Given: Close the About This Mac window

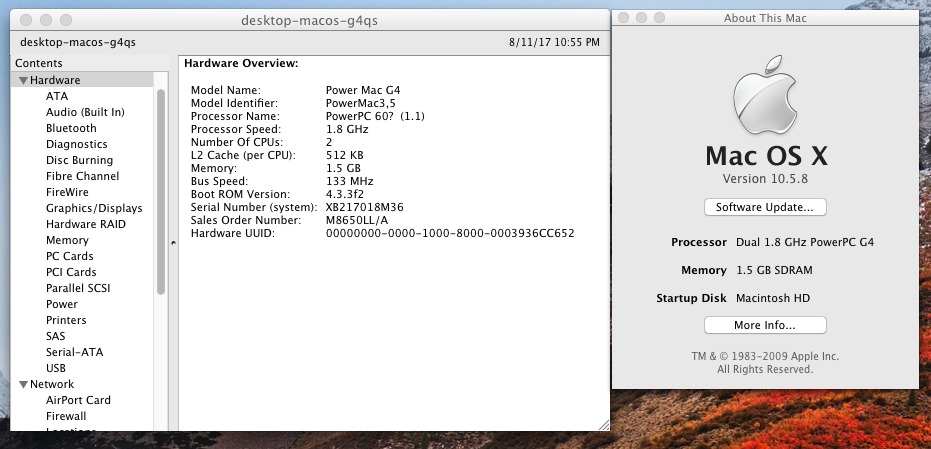Looking at the screenshot, I should tap(623, 18).
